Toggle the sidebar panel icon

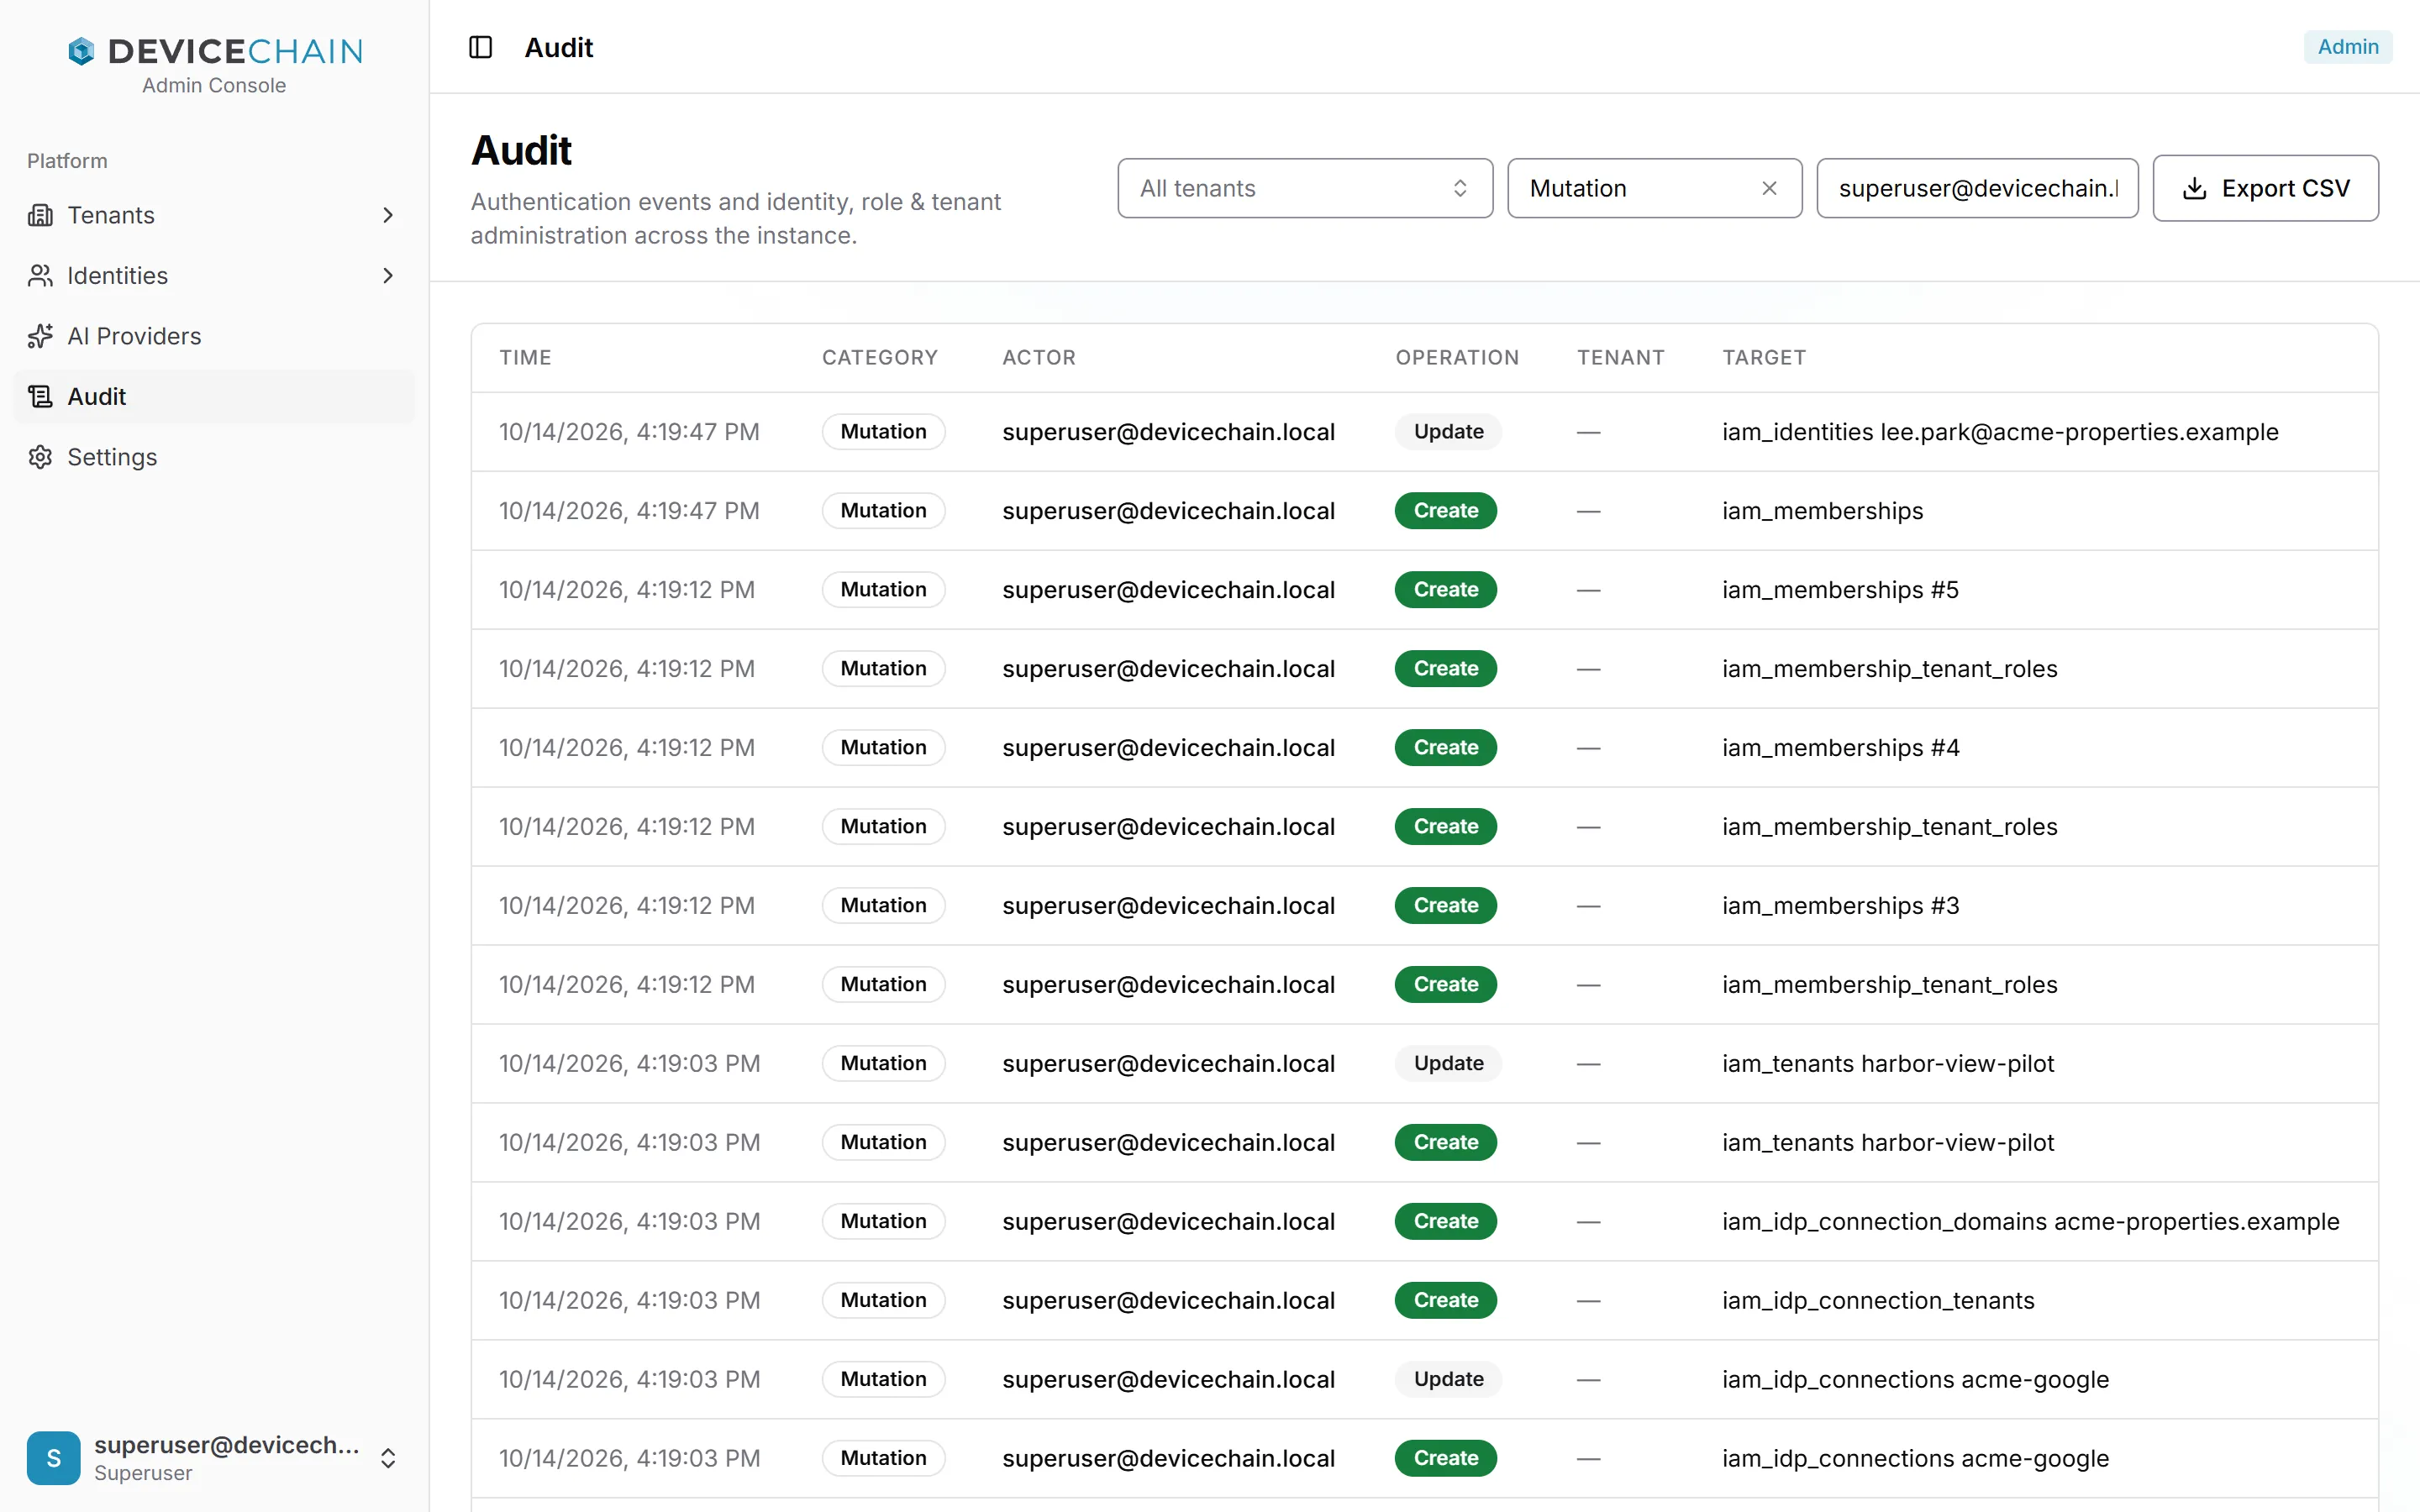(x=481, y=47)
